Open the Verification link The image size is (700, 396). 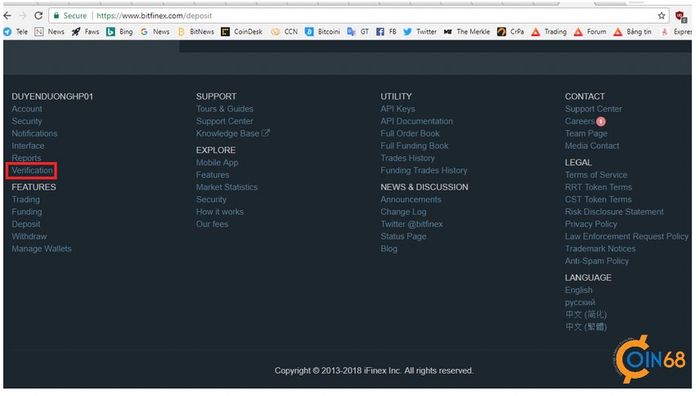pyautogui.click(x=32, y=171)
